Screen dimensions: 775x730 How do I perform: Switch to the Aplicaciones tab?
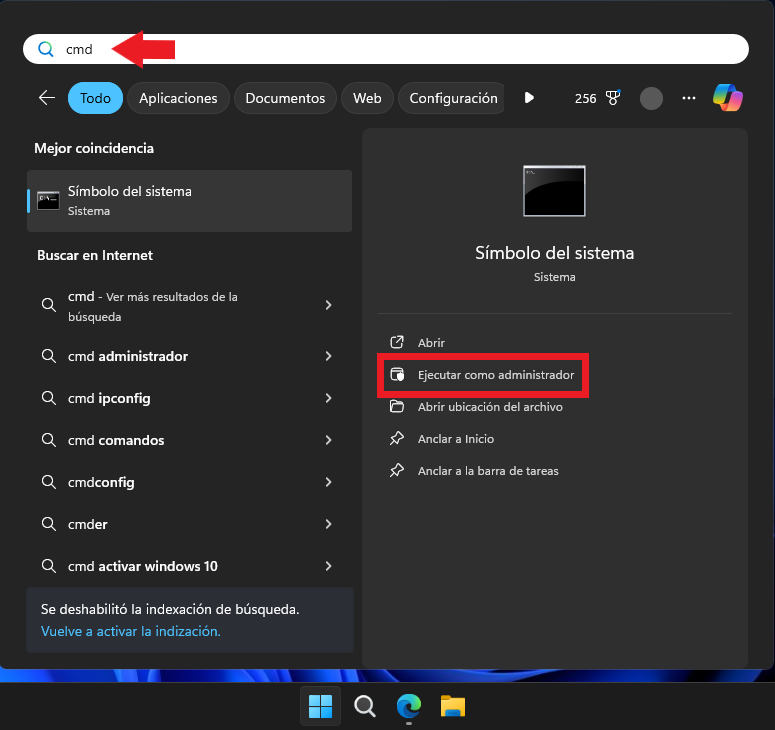tap(178, 98)
